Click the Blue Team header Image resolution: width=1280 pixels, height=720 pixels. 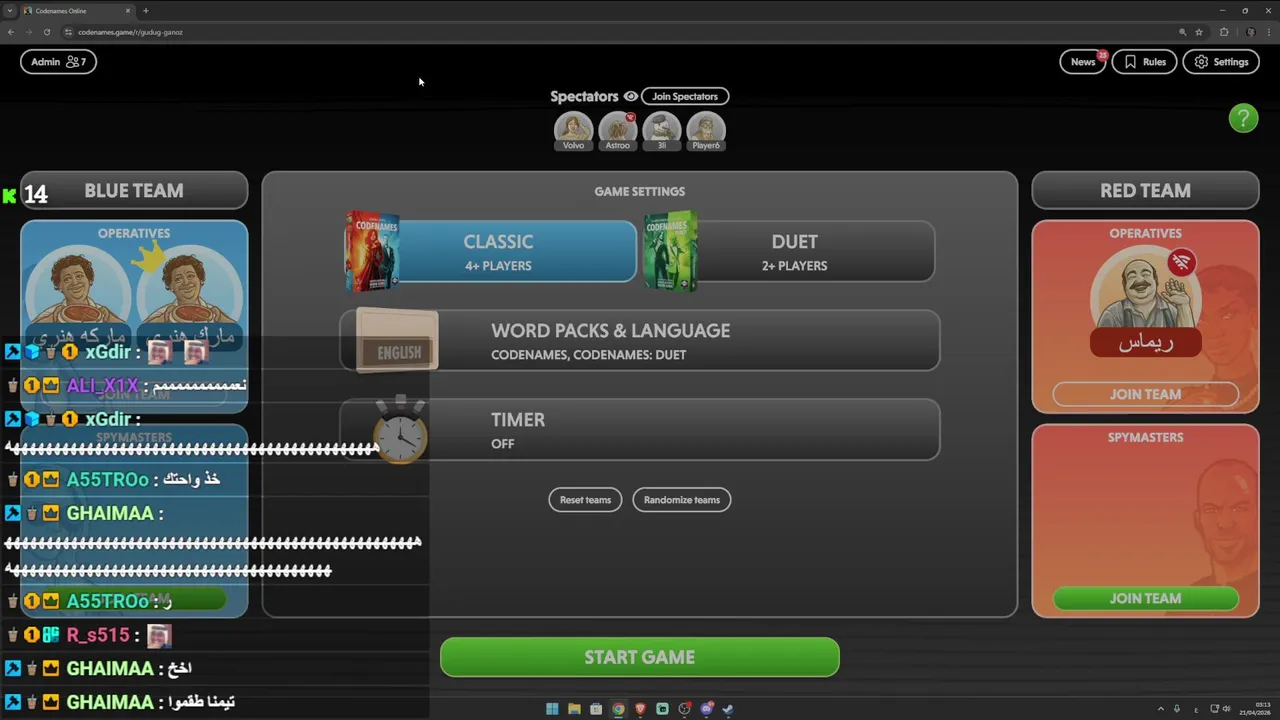point(134,190)
